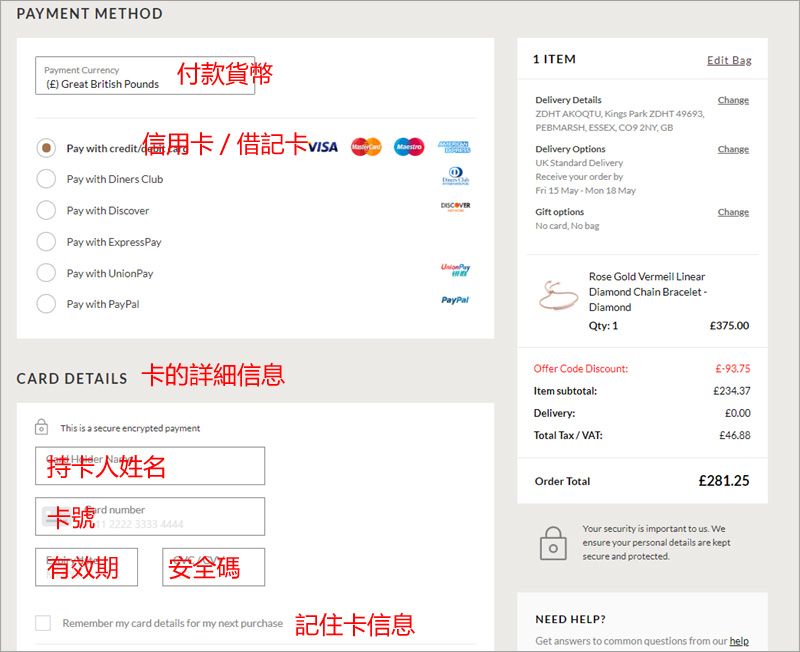Click the Discover network logo

tap(455, 207)
